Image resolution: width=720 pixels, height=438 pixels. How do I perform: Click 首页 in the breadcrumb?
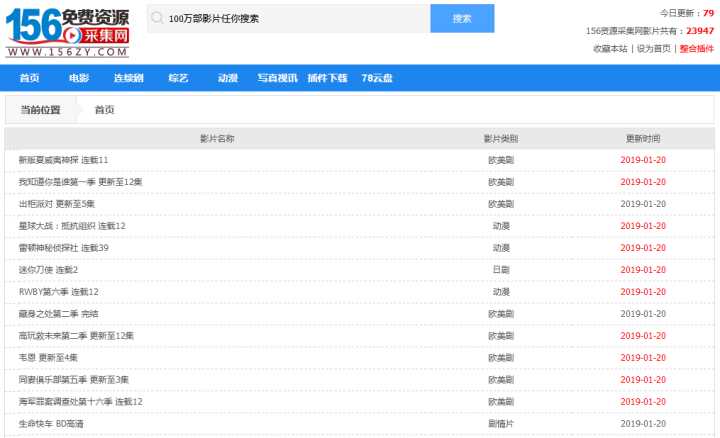point(105,109)
